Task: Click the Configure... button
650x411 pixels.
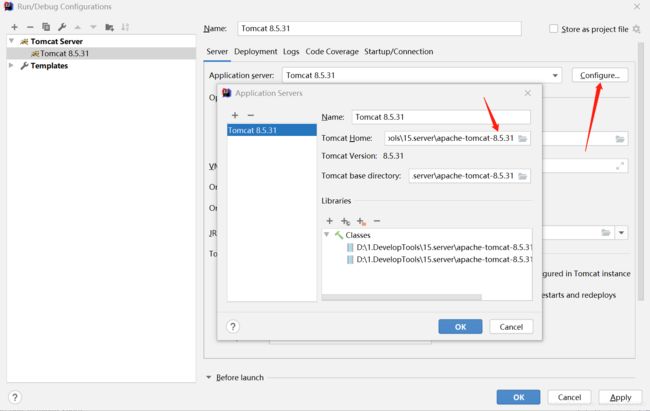Action: [x=600, y=75]
